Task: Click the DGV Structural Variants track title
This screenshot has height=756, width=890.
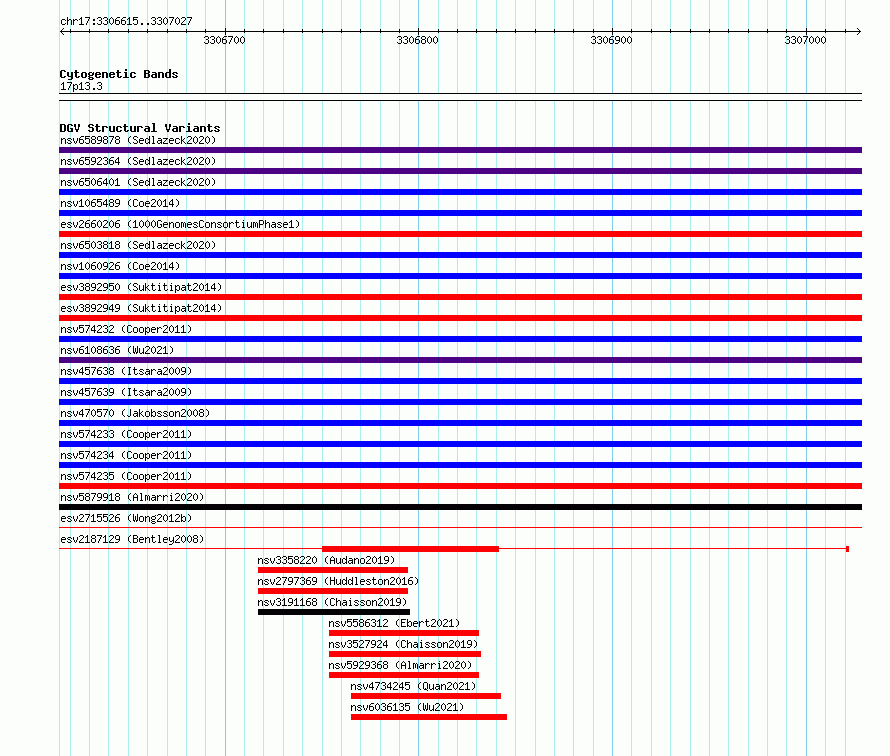Action: point(140,128)
